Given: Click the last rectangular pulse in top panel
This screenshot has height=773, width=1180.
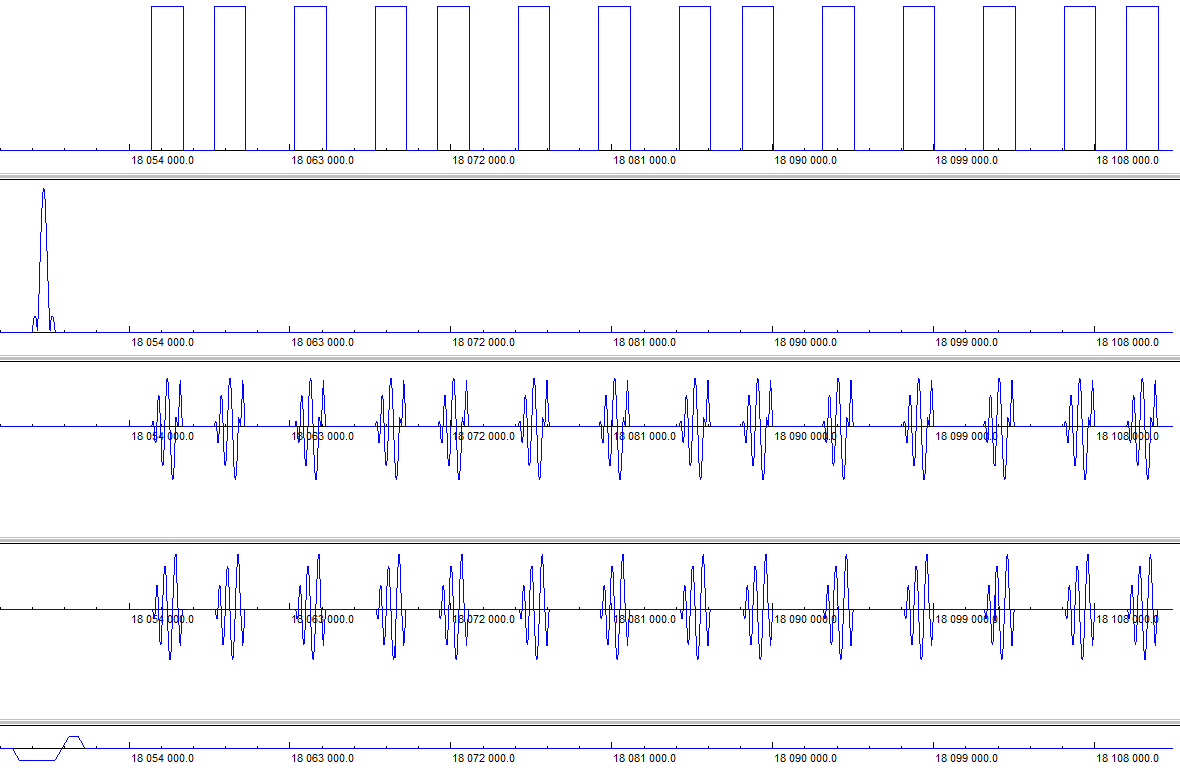Looking at the screenshot, I should 1142,78.
